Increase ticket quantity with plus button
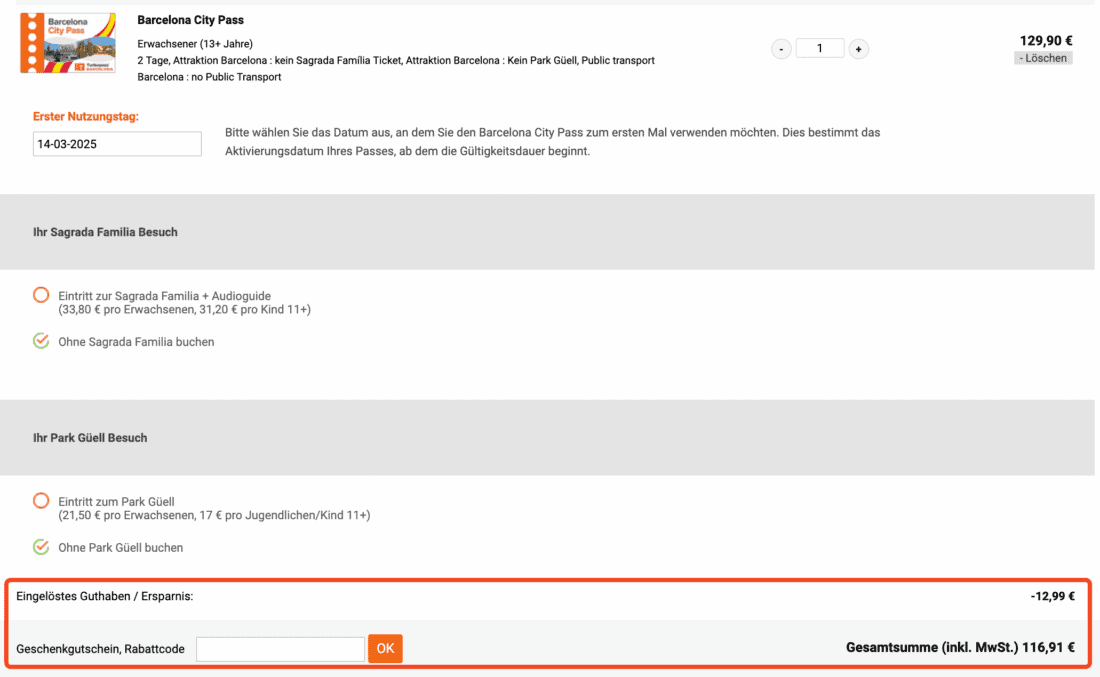Viewport: 1100px width, 677px height. coord(858,49)
